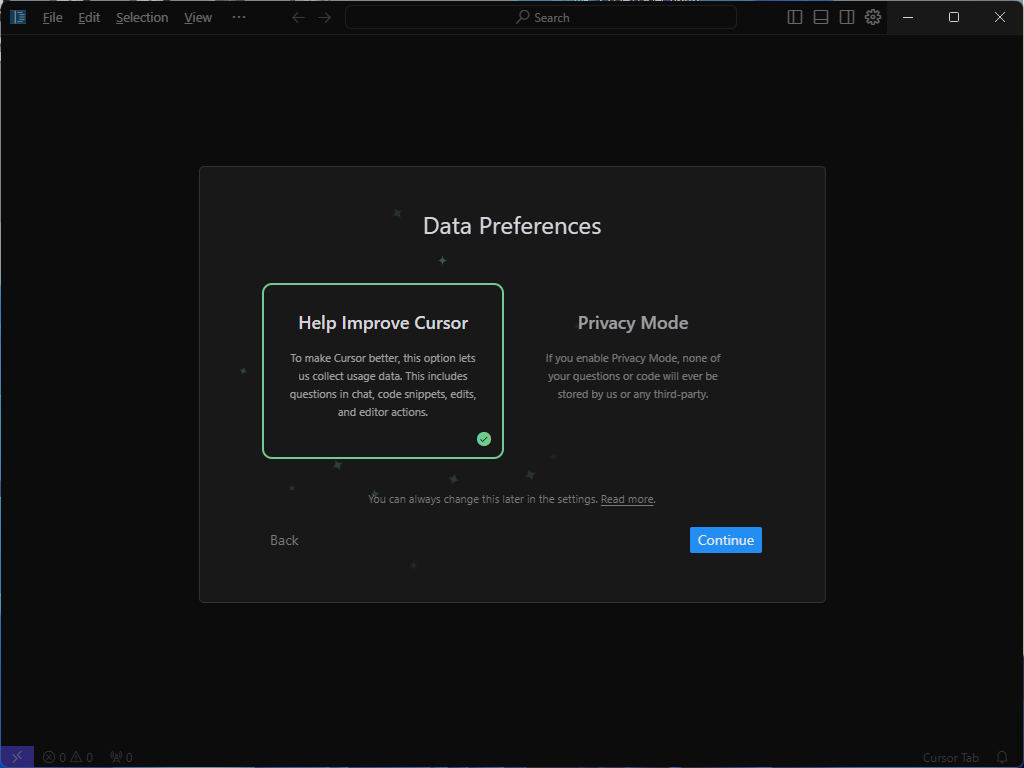The image size is (1024, 768).
Task: Toggle the secondary sidebar layout icon
Action: 847,18
